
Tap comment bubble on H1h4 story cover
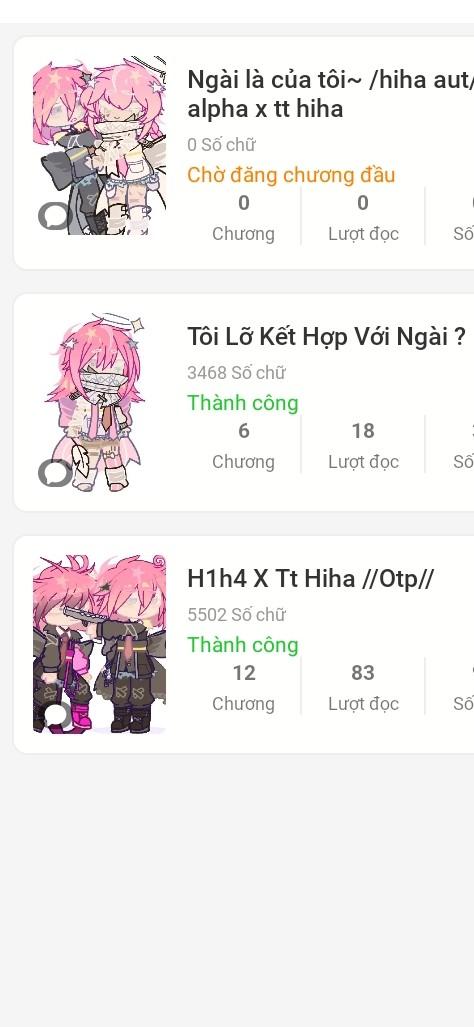pyautogui.click(x=54, y=715)
